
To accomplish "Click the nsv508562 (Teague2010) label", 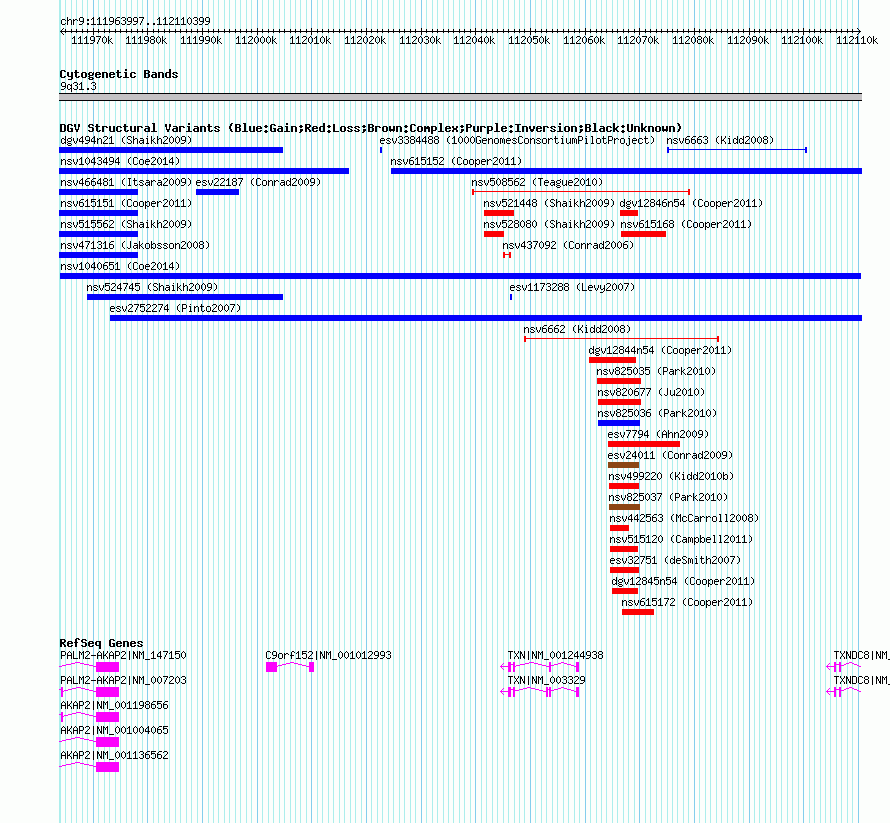I will pos(537,182).
